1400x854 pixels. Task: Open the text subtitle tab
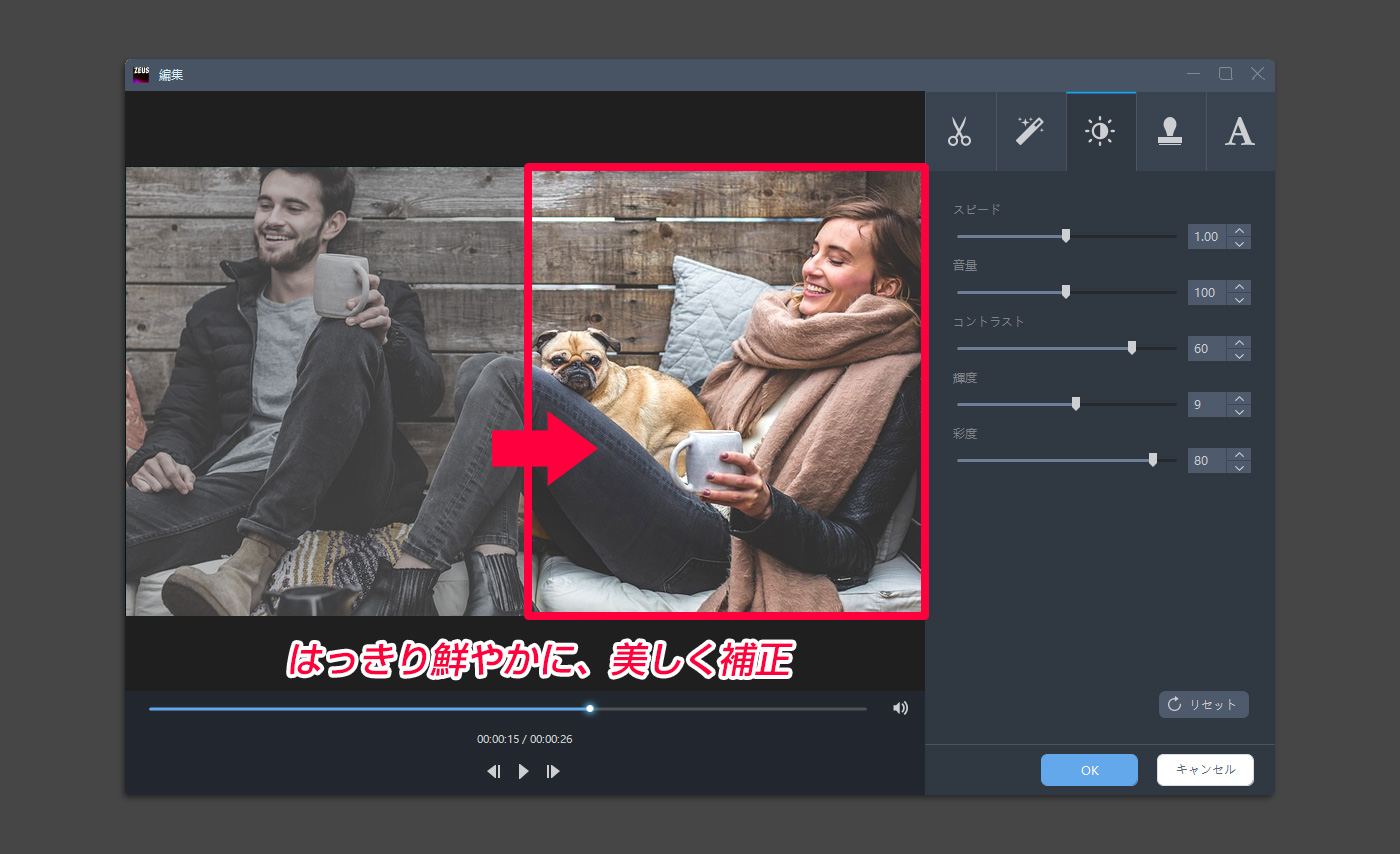[x=1240, y=132]
